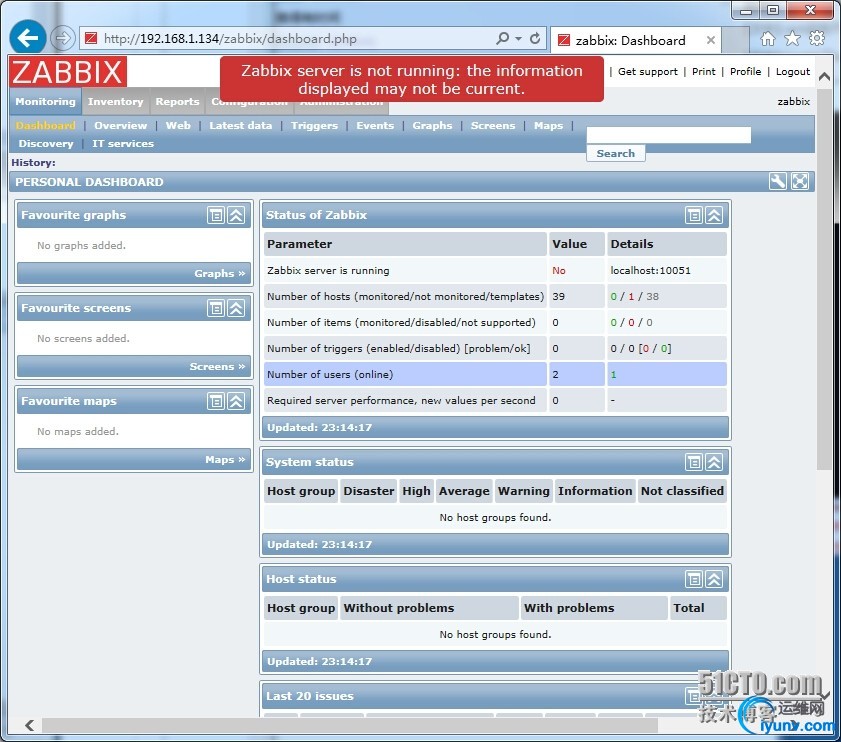Image resolution: width=841 pixels, height=742 pixels.
Task: Click the Logout link
Action: point(793,72)
